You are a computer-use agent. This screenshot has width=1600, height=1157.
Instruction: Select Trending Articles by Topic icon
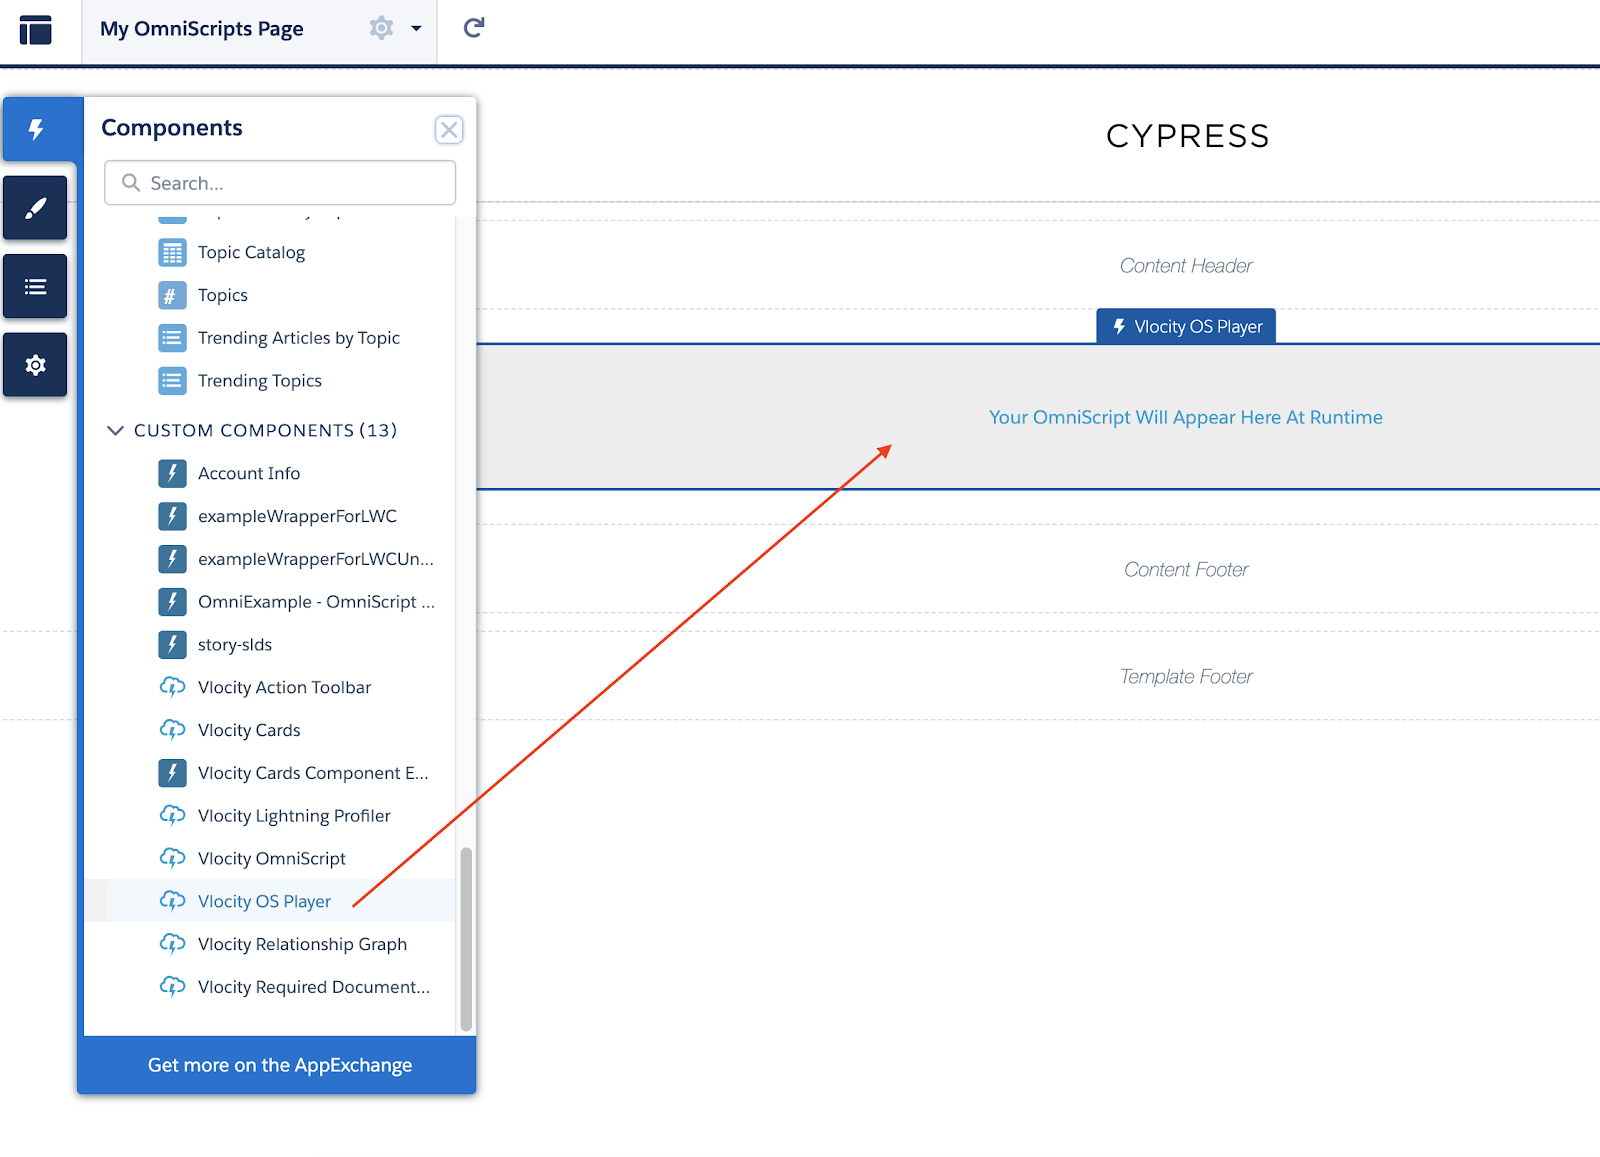[x=172, y=338]
